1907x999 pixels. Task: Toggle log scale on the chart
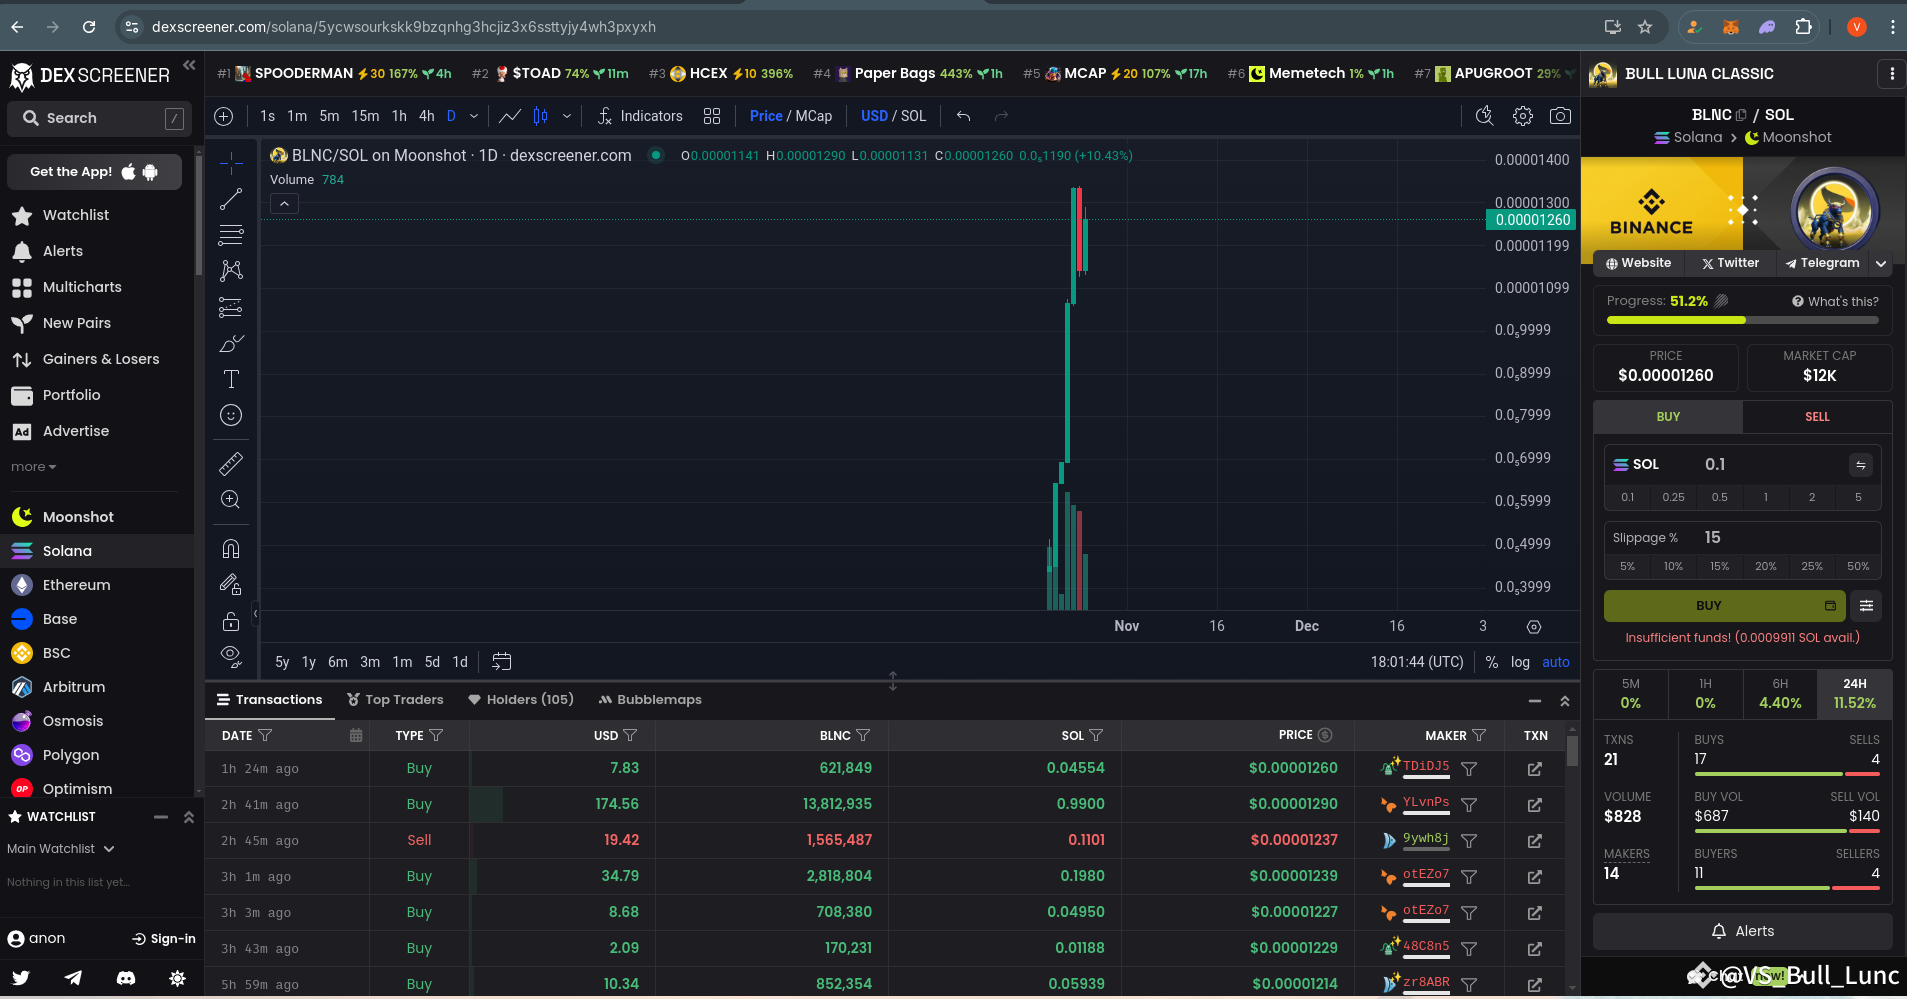[x=1520, y=662]
